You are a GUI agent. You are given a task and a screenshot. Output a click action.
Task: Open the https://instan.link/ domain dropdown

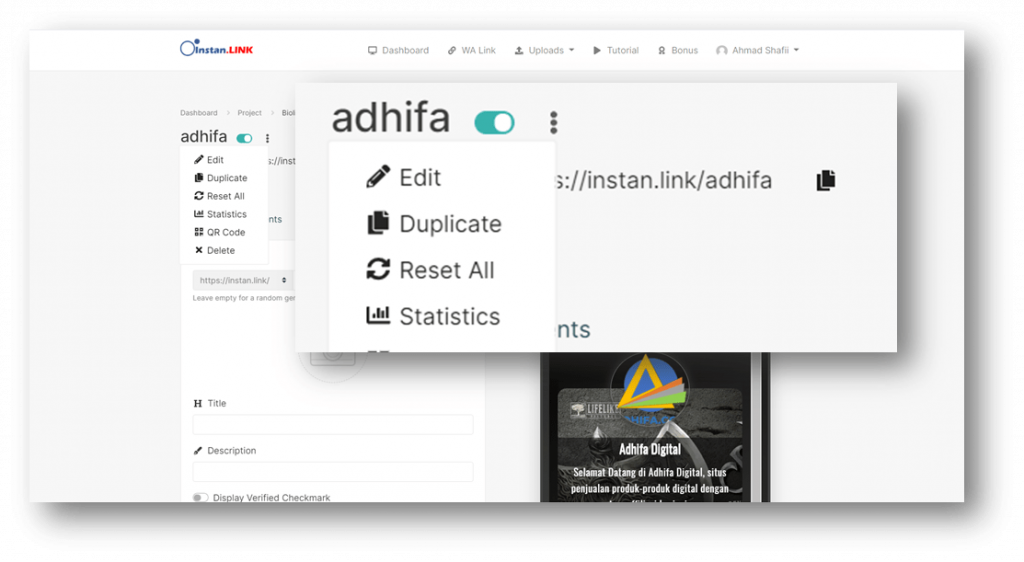pos(242,281)
